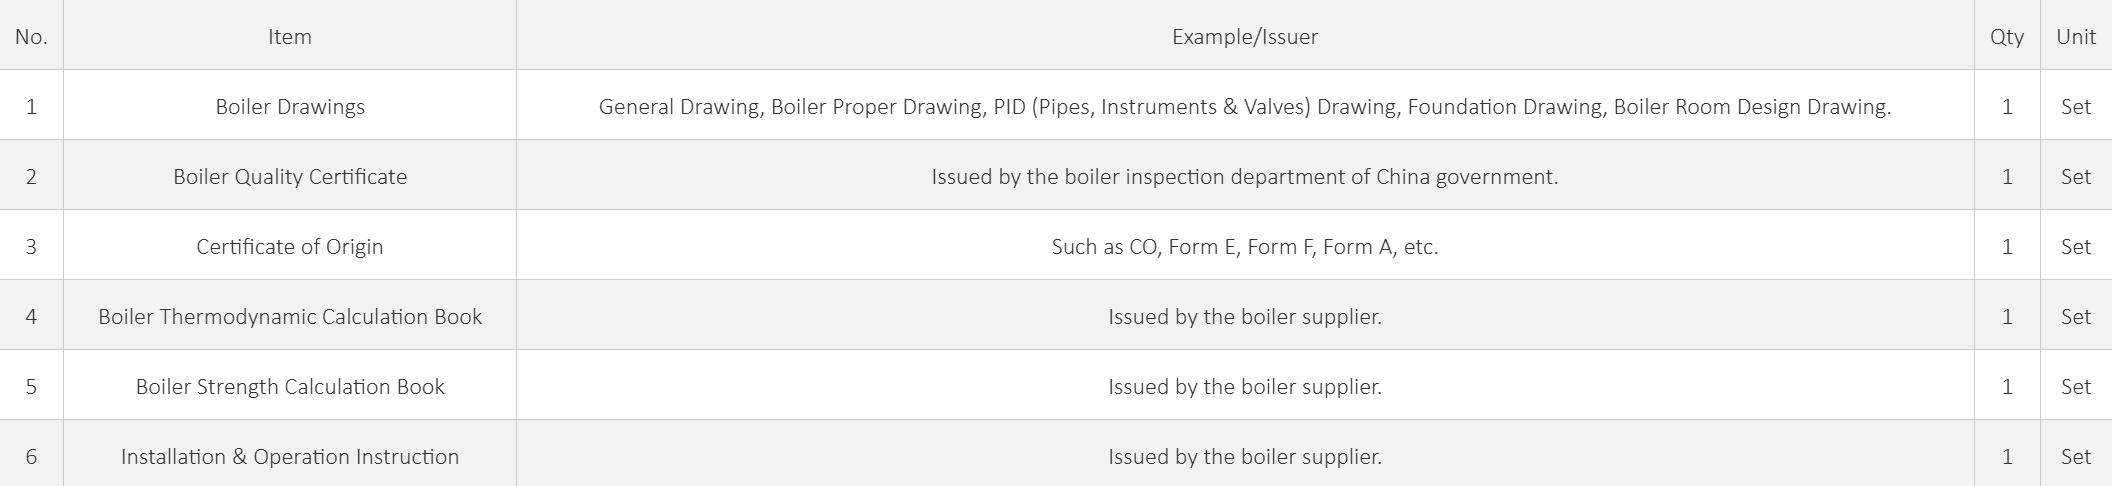Click the "Set" unit for Certificate of Origin
Image resolution: width=2112 pixels, height=486 pixels.
click(2075, 247)
